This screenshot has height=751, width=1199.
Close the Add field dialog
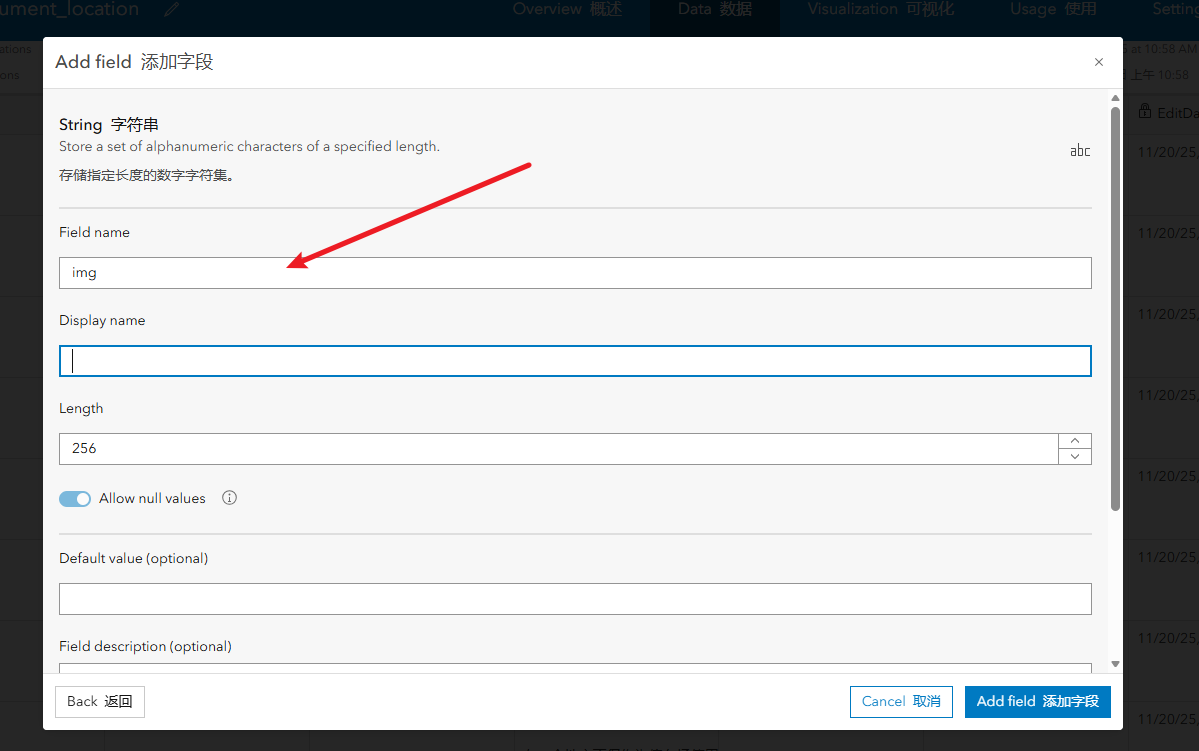point(1098,62)
